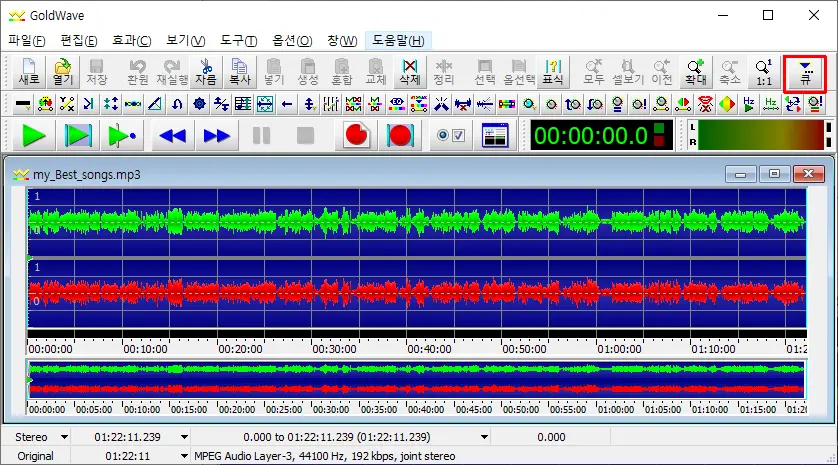Open the red-green diamond stereo icon
The image size is (838, 465).
(727, 104)
